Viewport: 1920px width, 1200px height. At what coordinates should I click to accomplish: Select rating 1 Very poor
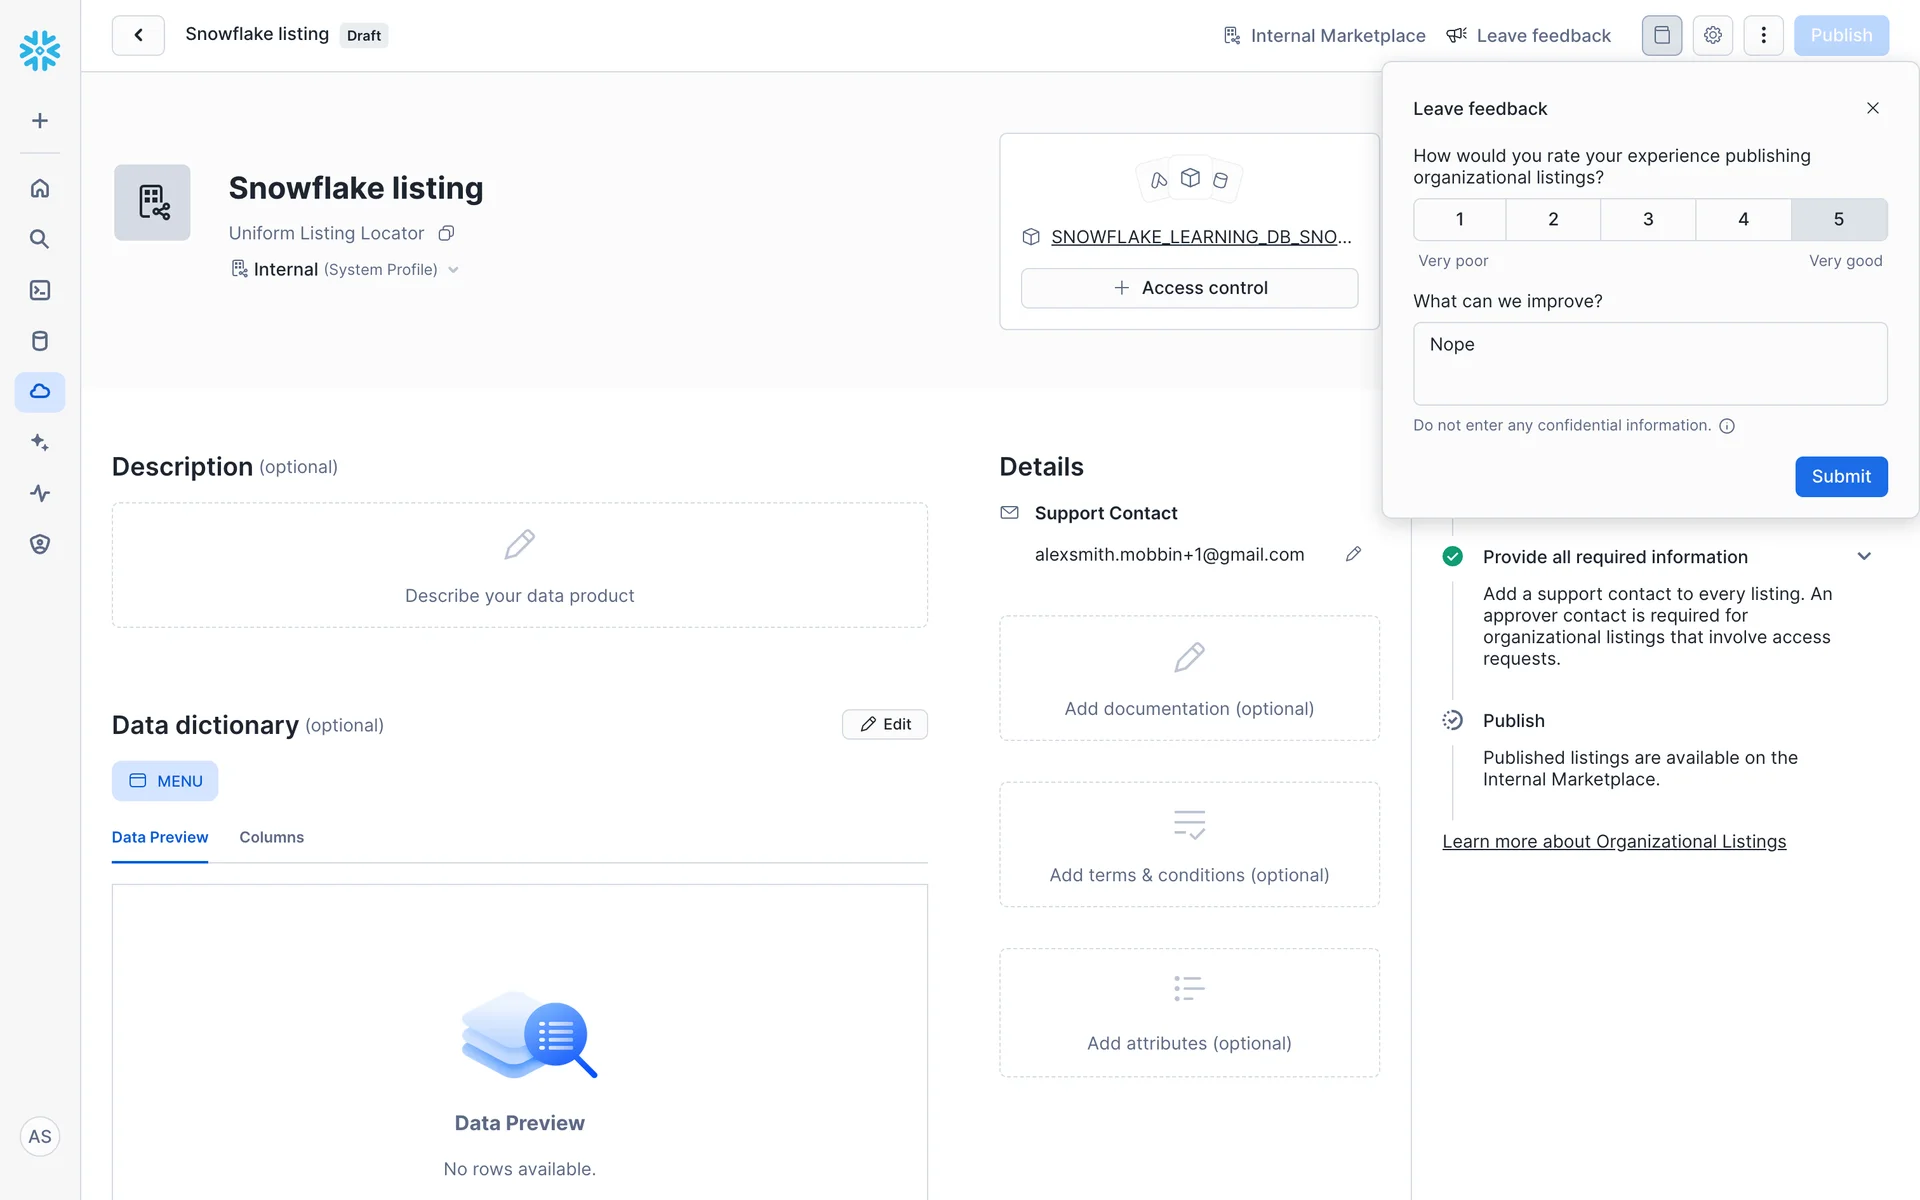(1459, 219)
